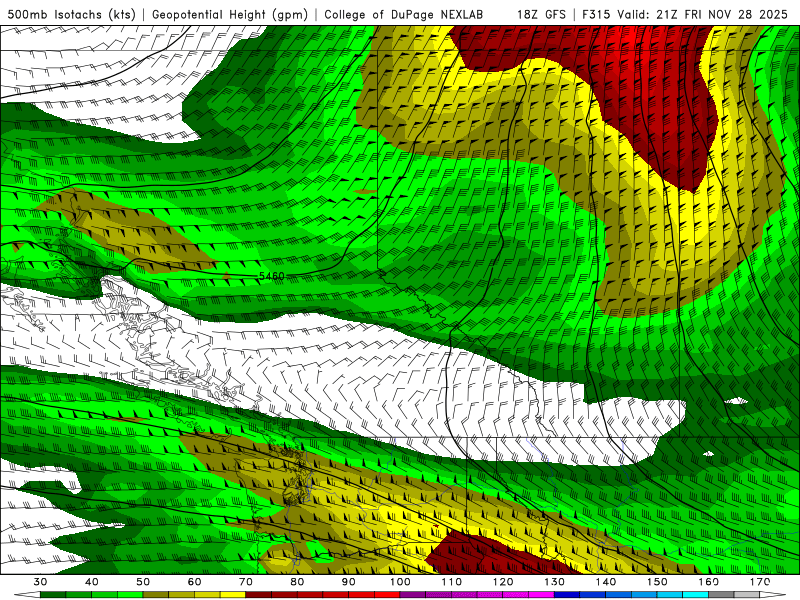Click the "150" color scale label

657,582
